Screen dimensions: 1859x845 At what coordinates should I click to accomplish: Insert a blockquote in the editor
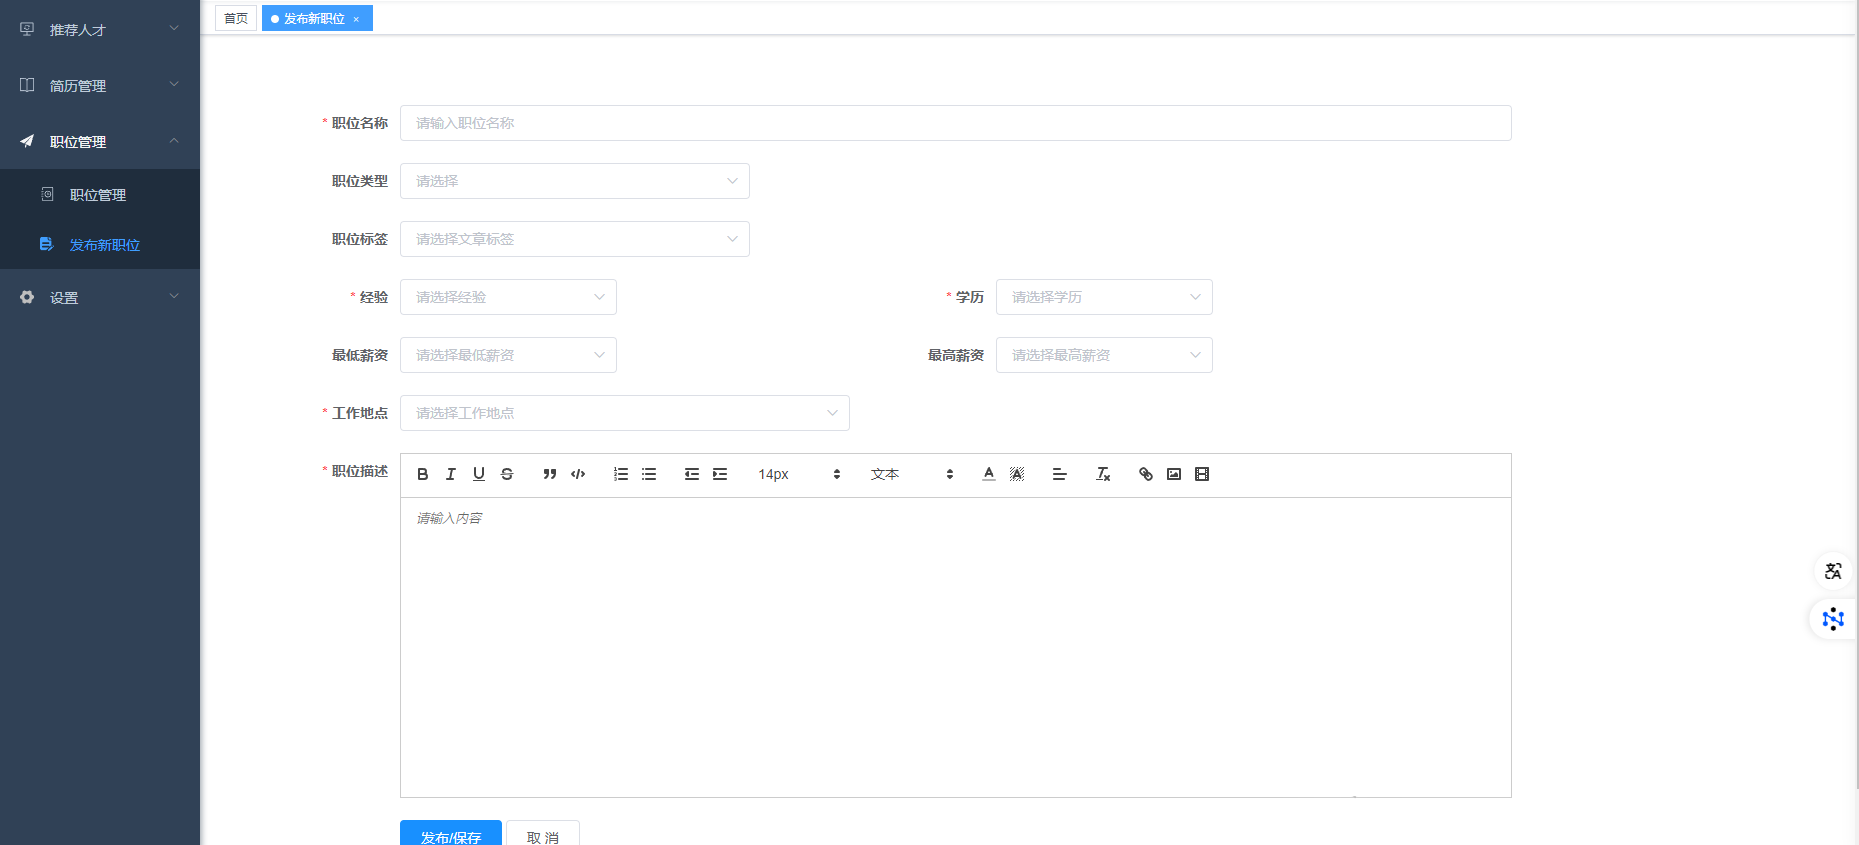550,474
